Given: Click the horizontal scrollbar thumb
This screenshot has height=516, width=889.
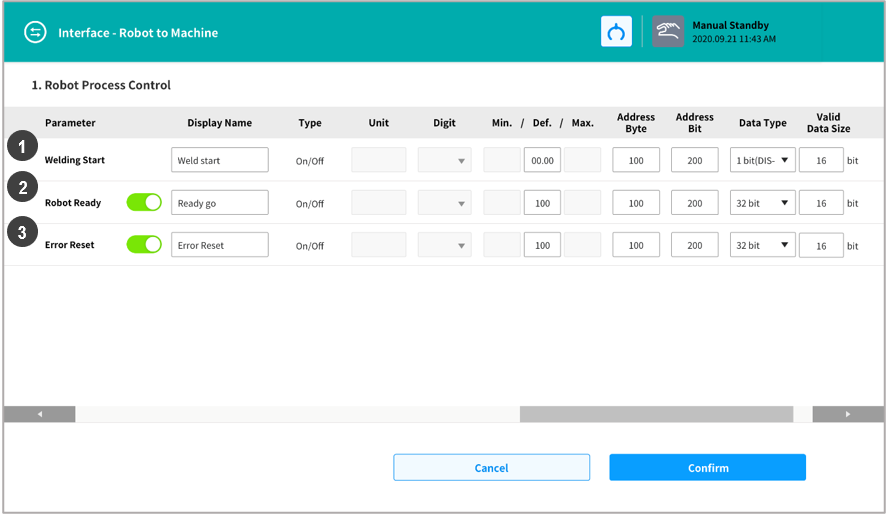Looking at the screenshot, I should 656,414.
